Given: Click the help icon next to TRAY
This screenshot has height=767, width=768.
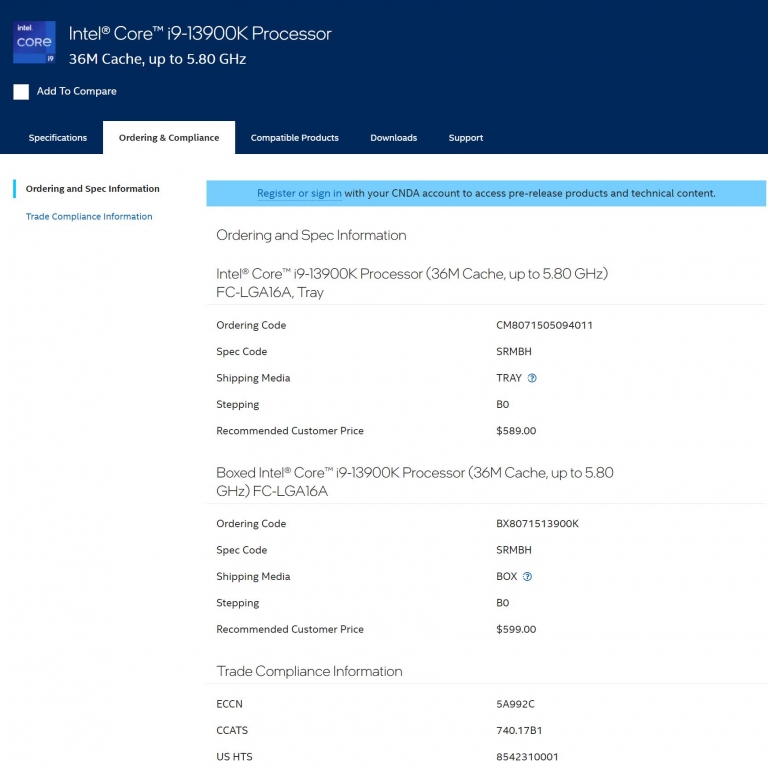Looking at the screenshot, I should click(x=532, y=378).
